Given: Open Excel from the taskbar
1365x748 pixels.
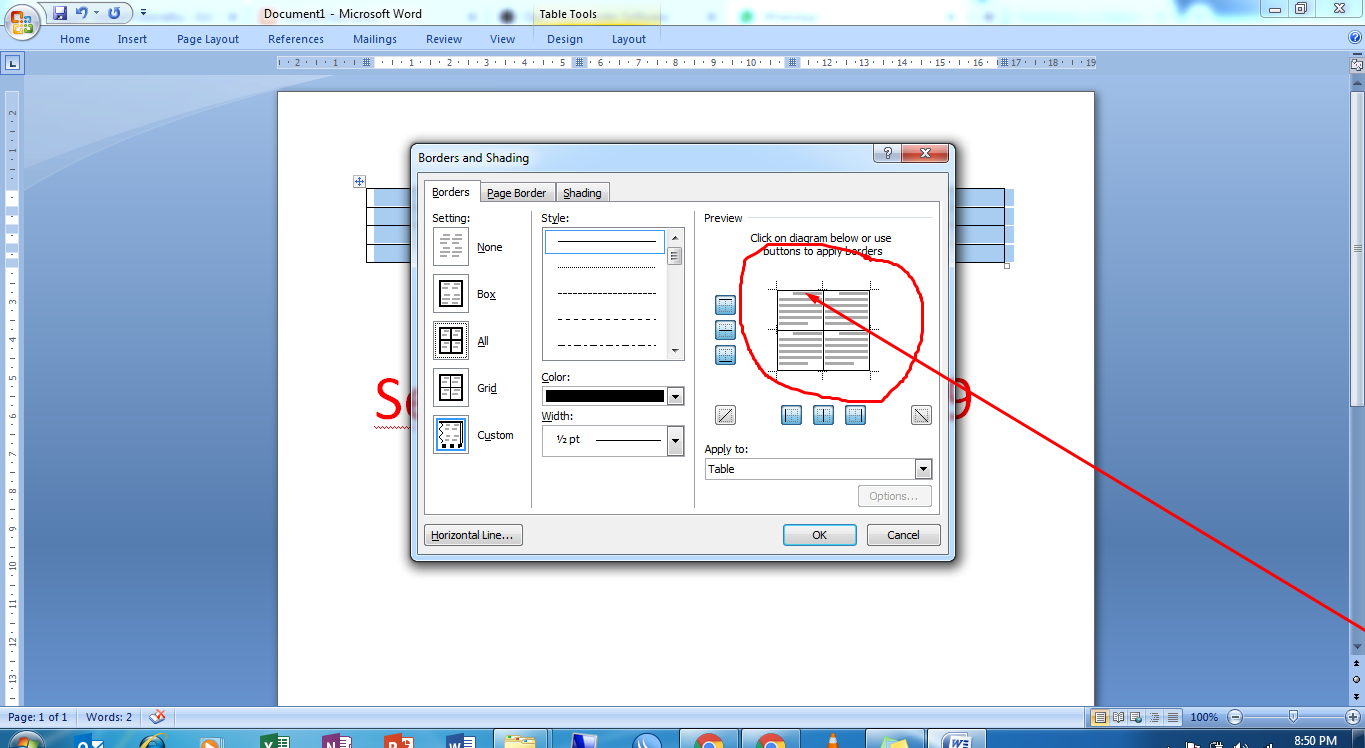Looking at the screenshot, I should click(273, 741).
